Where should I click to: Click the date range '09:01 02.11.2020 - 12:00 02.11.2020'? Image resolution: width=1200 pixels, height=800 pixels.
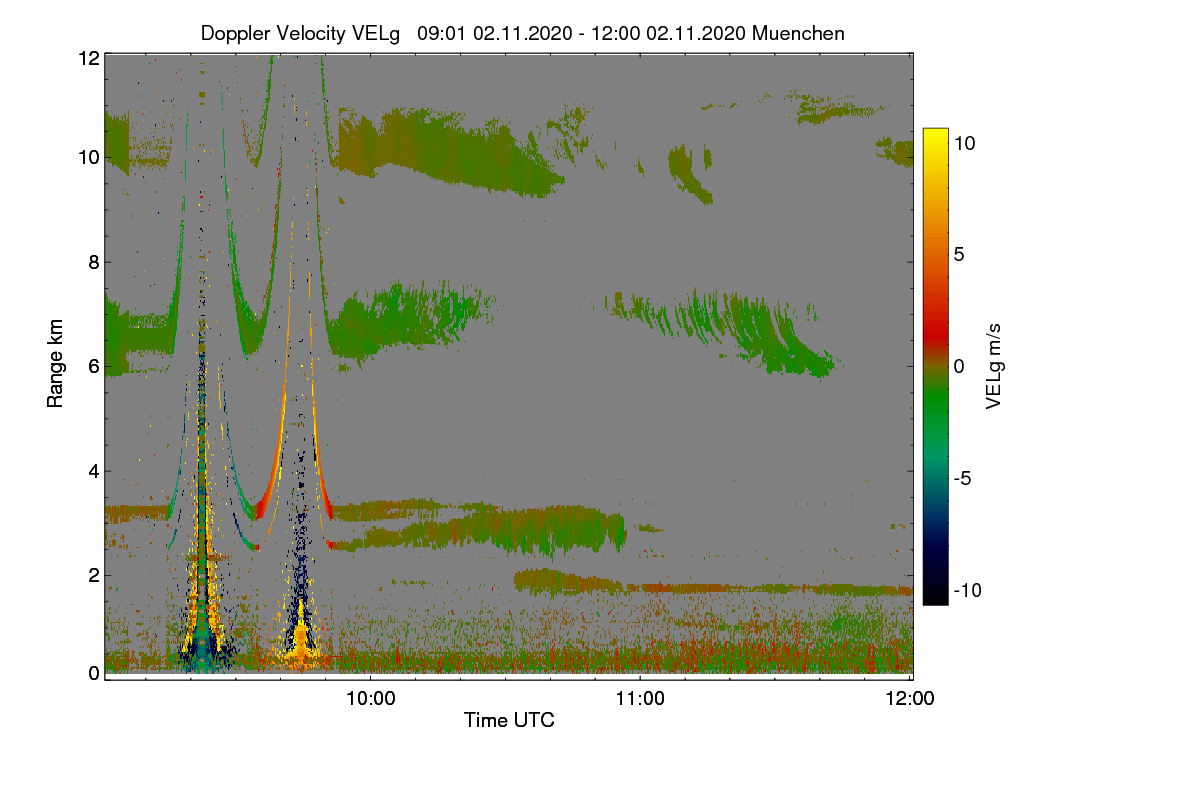582,33
